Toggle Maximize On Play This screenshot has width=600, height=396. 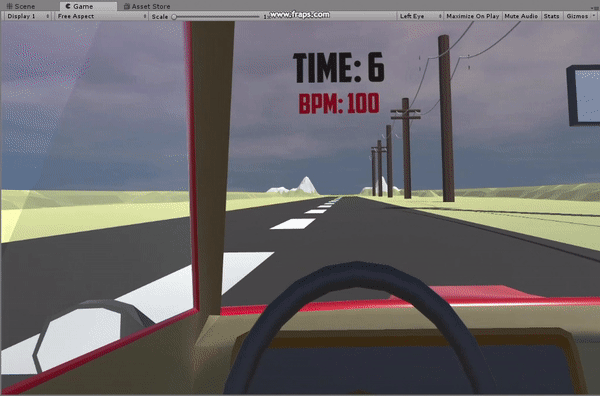pos(473,16)
